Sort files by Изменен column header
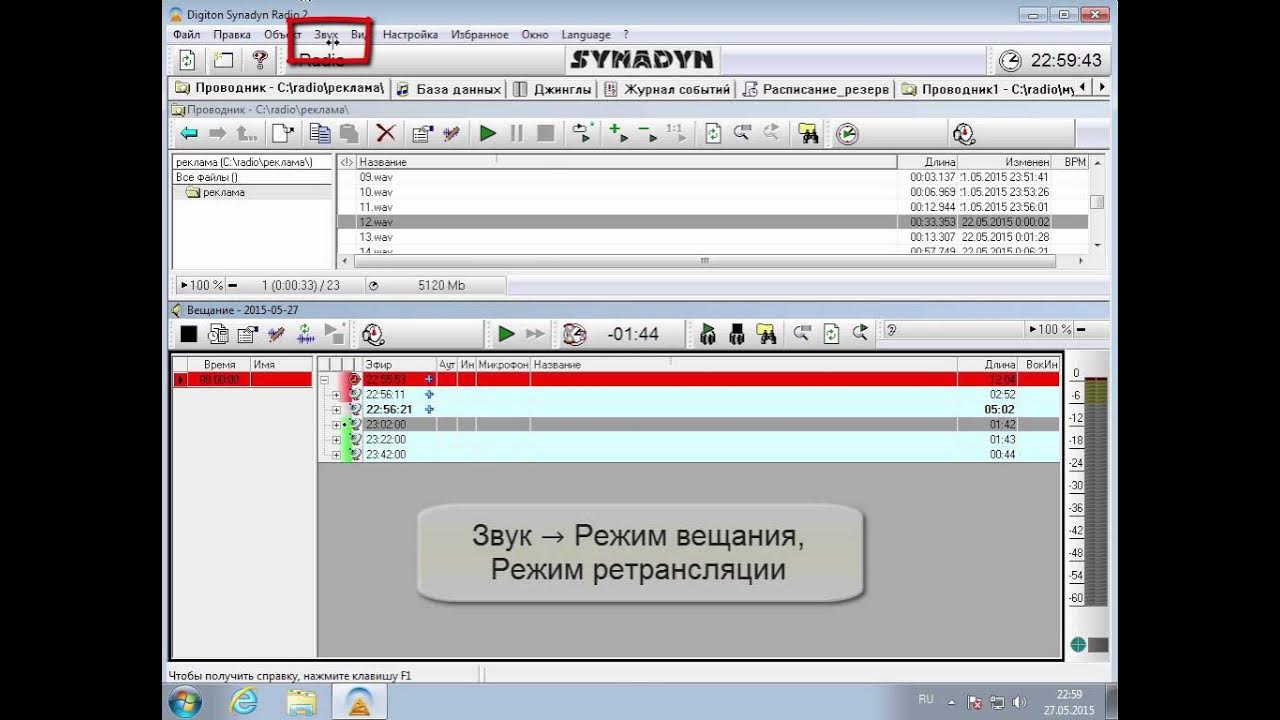 [1005, 162]
